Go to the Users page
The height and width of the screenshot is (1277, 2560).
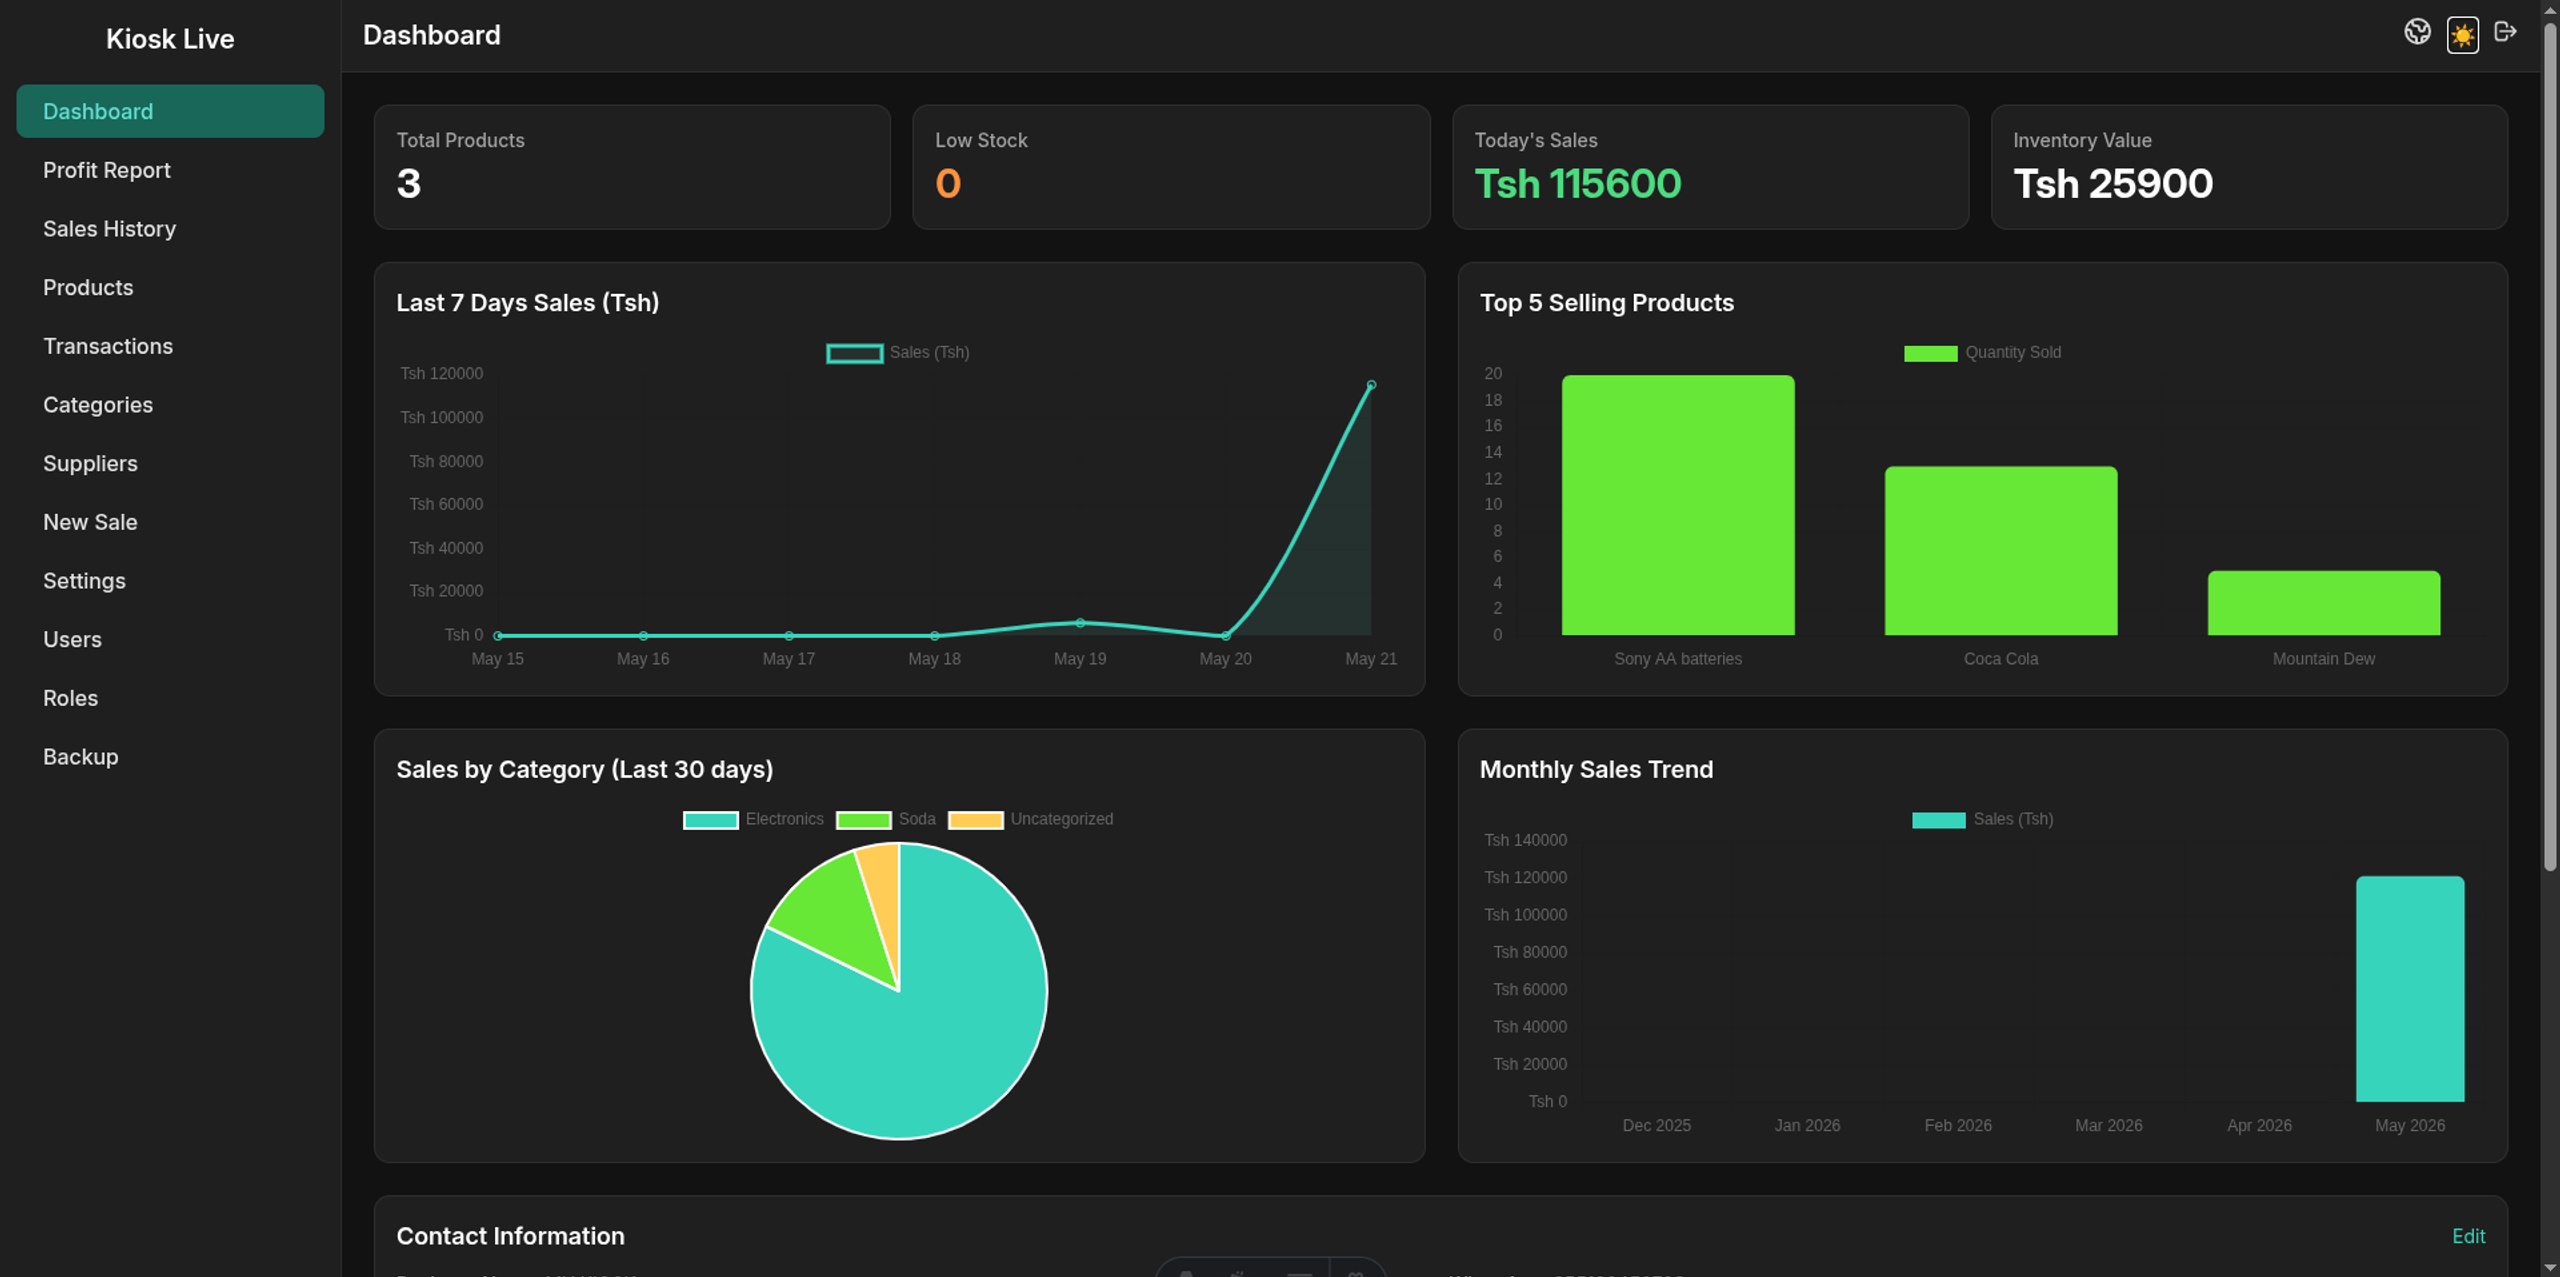[170, 640]
